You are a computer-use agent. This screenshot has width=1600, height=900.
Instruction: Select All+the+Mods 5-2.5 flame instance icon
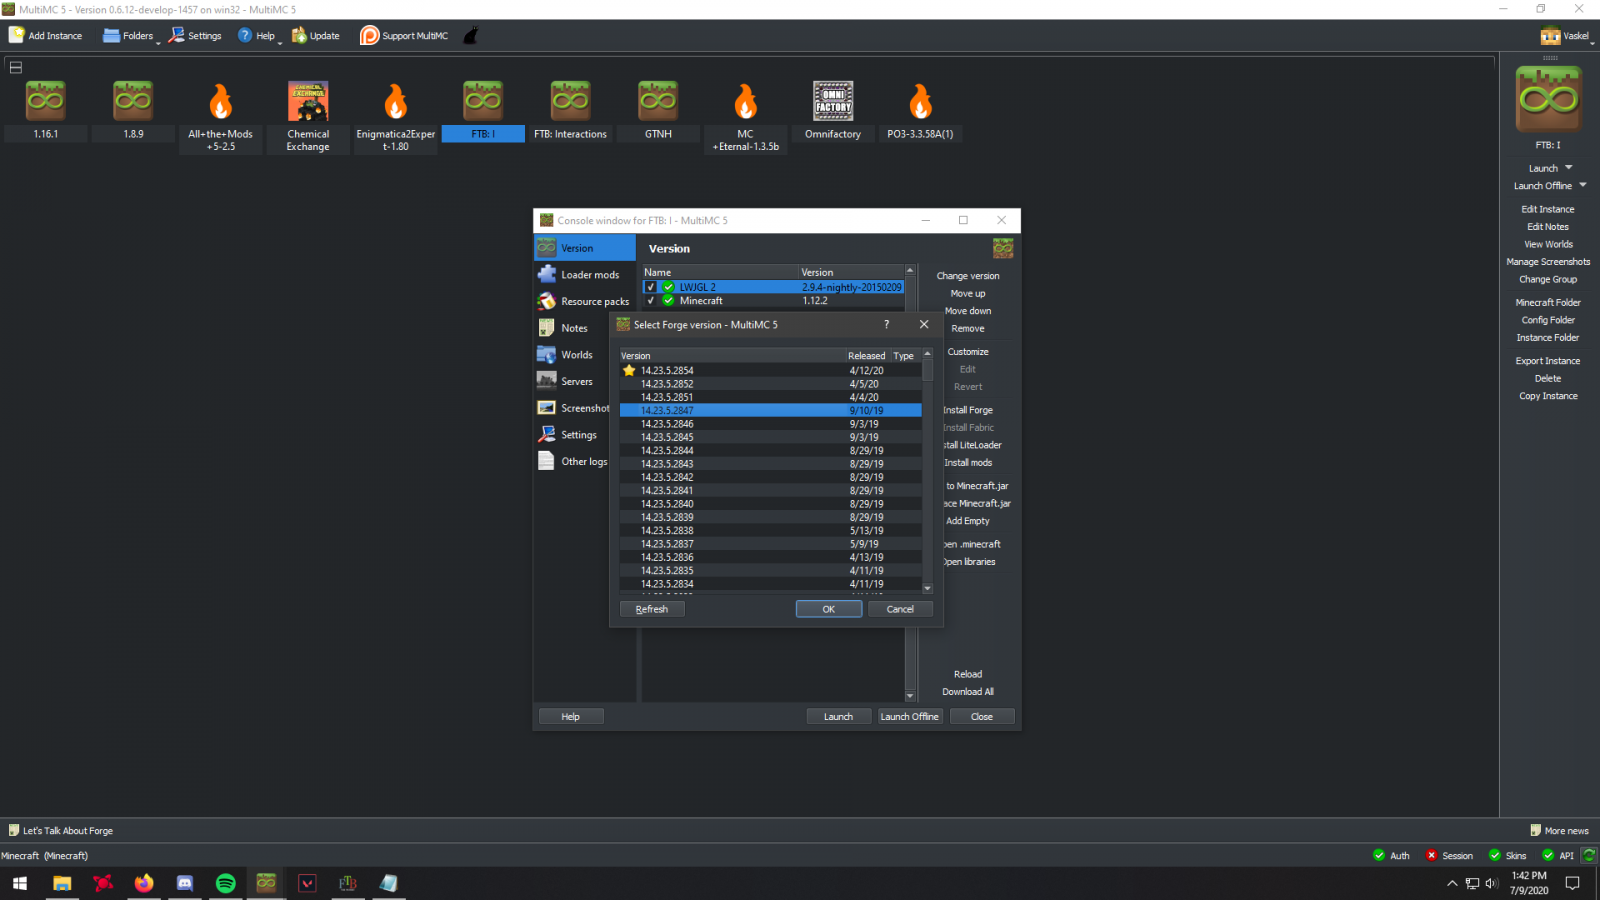221,101
